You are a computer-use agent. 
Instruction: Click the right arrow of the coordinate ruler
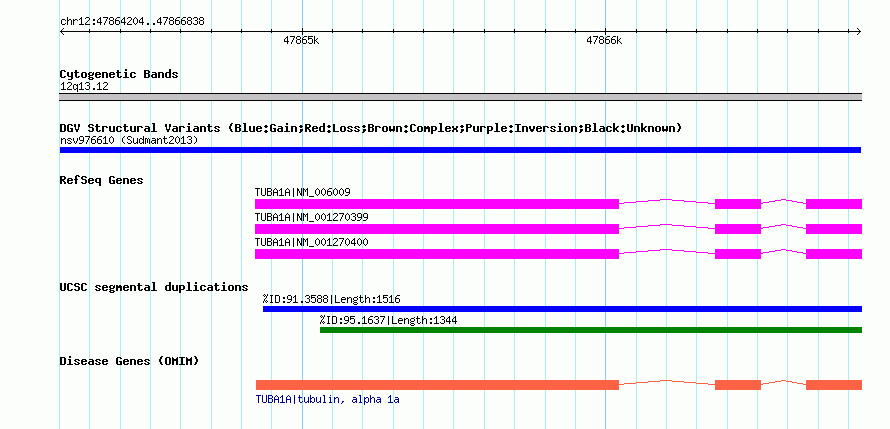(x=858, y=31)
